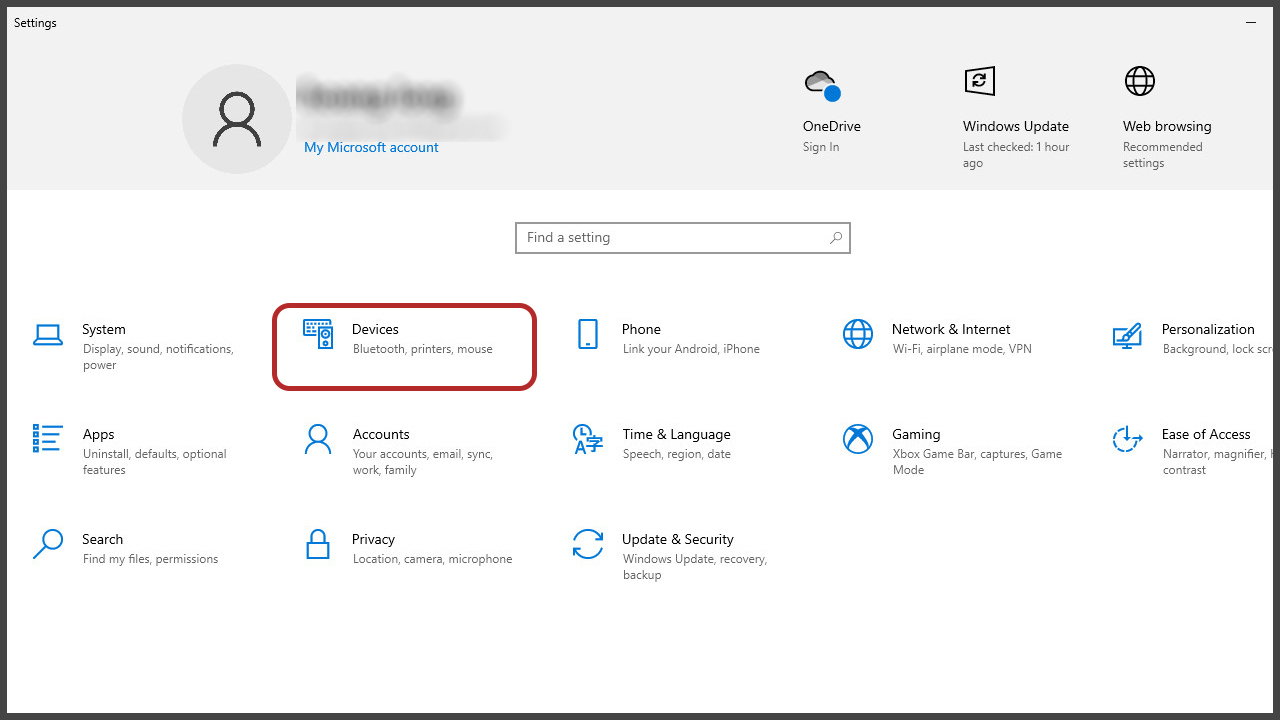Screen dimensions: 1280x720
Task: Click 'Location, camera, microphone' text
Action: (x=432, y=559)
